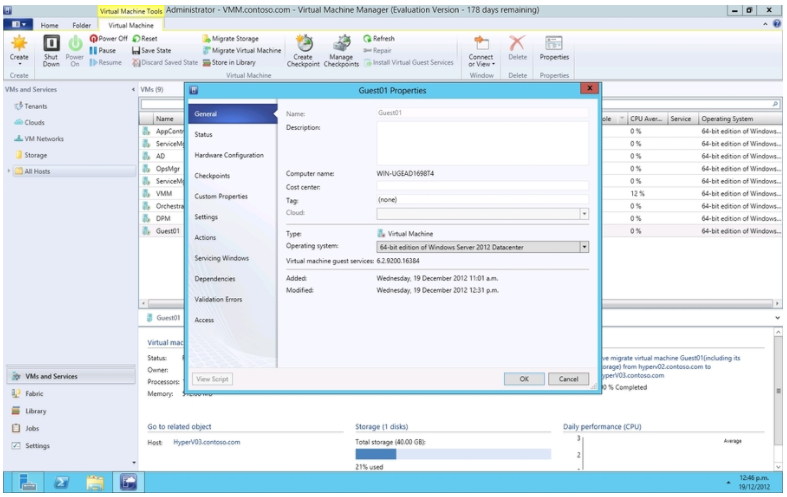Click Discard Saved State
Screen dimensions: 787x497
pos(165,63)
